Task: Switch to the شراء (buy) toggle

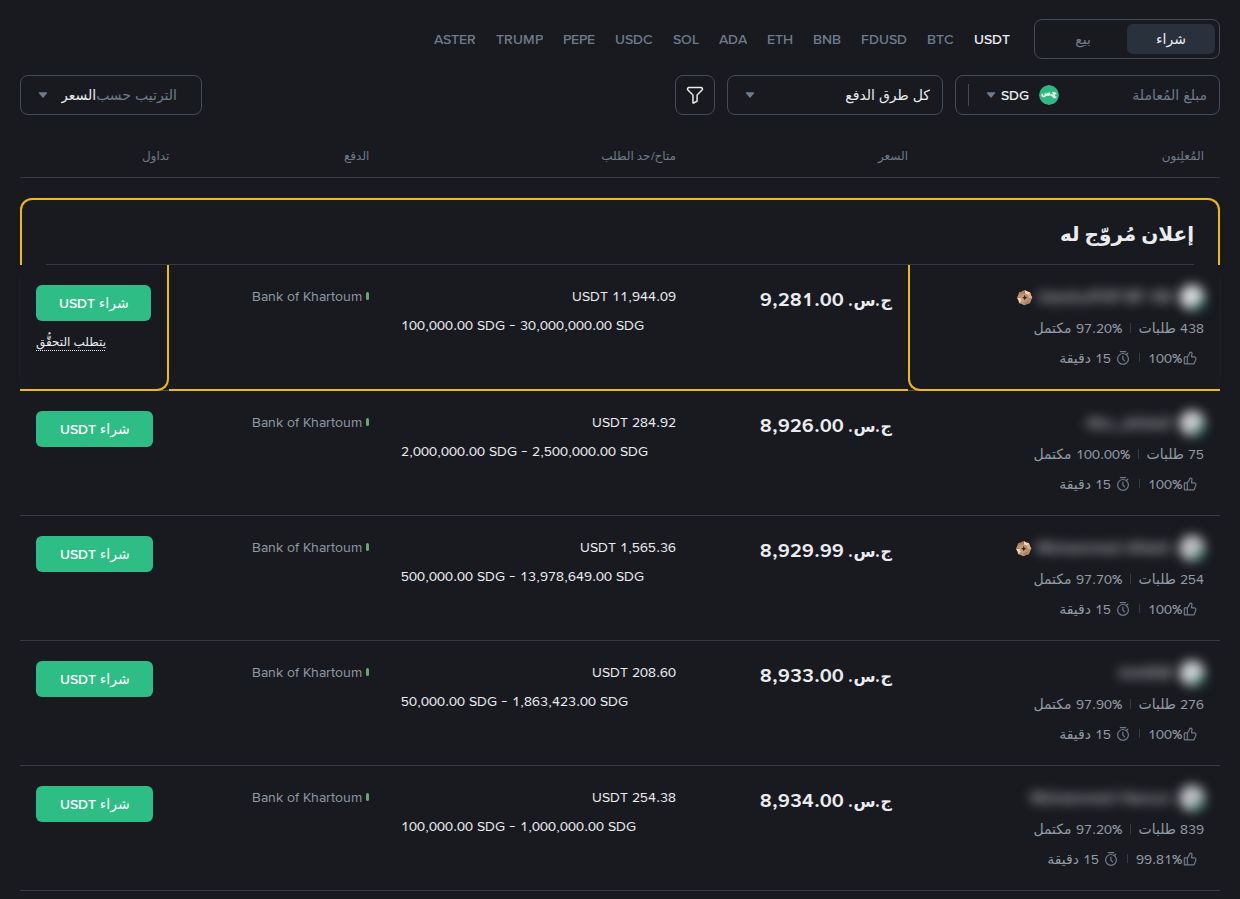Action: coord(1171,39)
